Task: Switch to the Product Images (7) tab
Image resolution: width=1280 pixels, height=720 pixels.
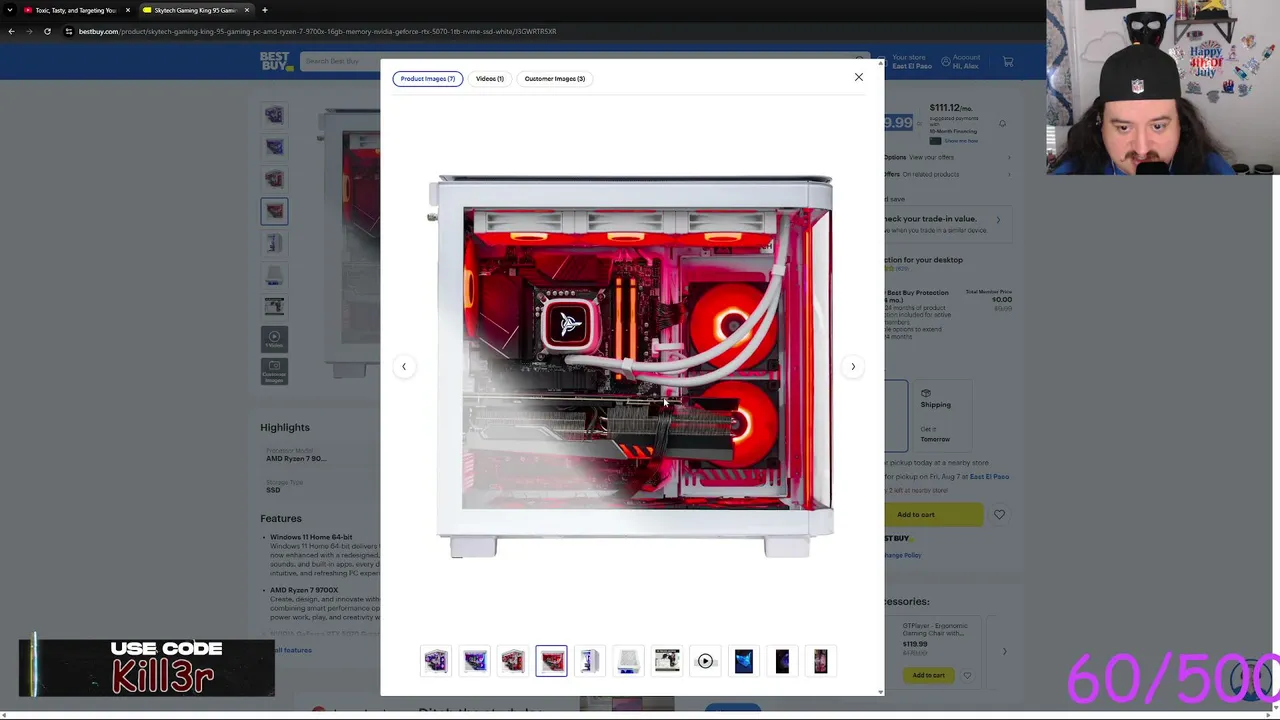Action: tap(427, 78)
